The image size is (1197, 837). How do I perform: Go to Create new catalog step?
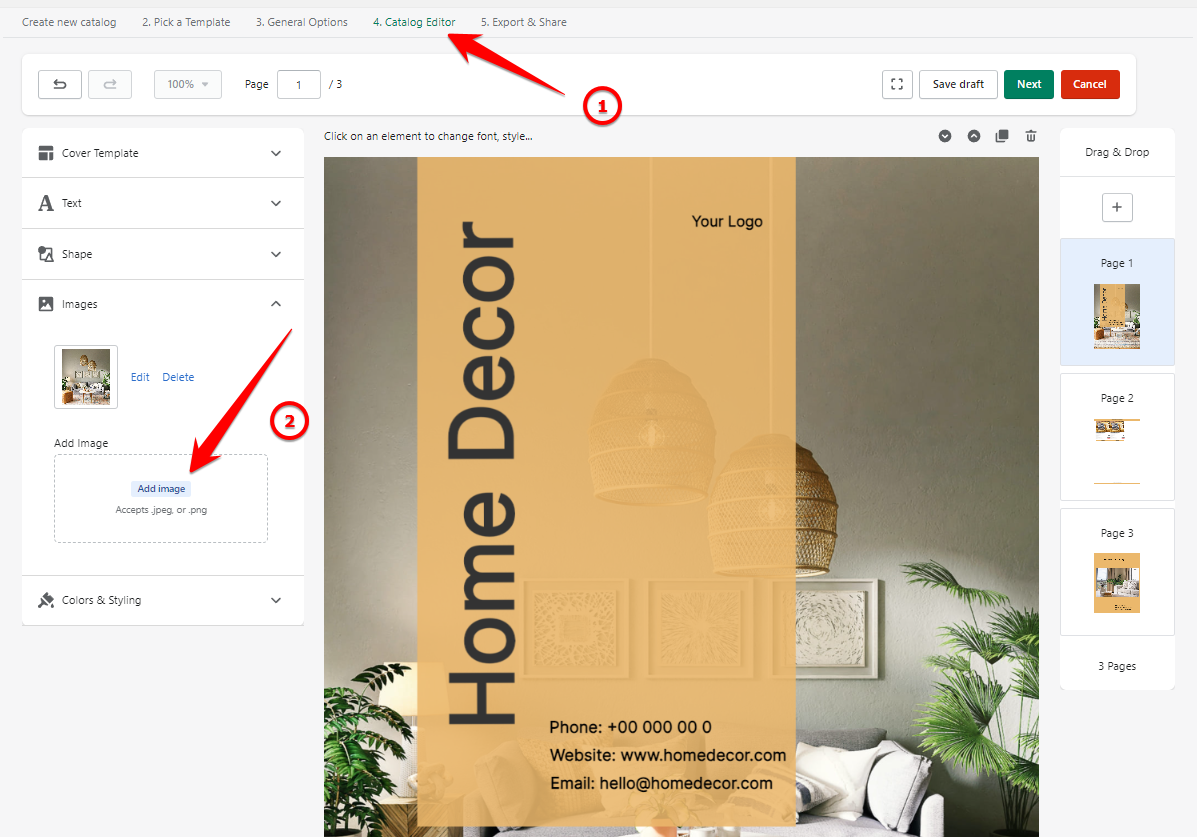[x=69, y=22]
